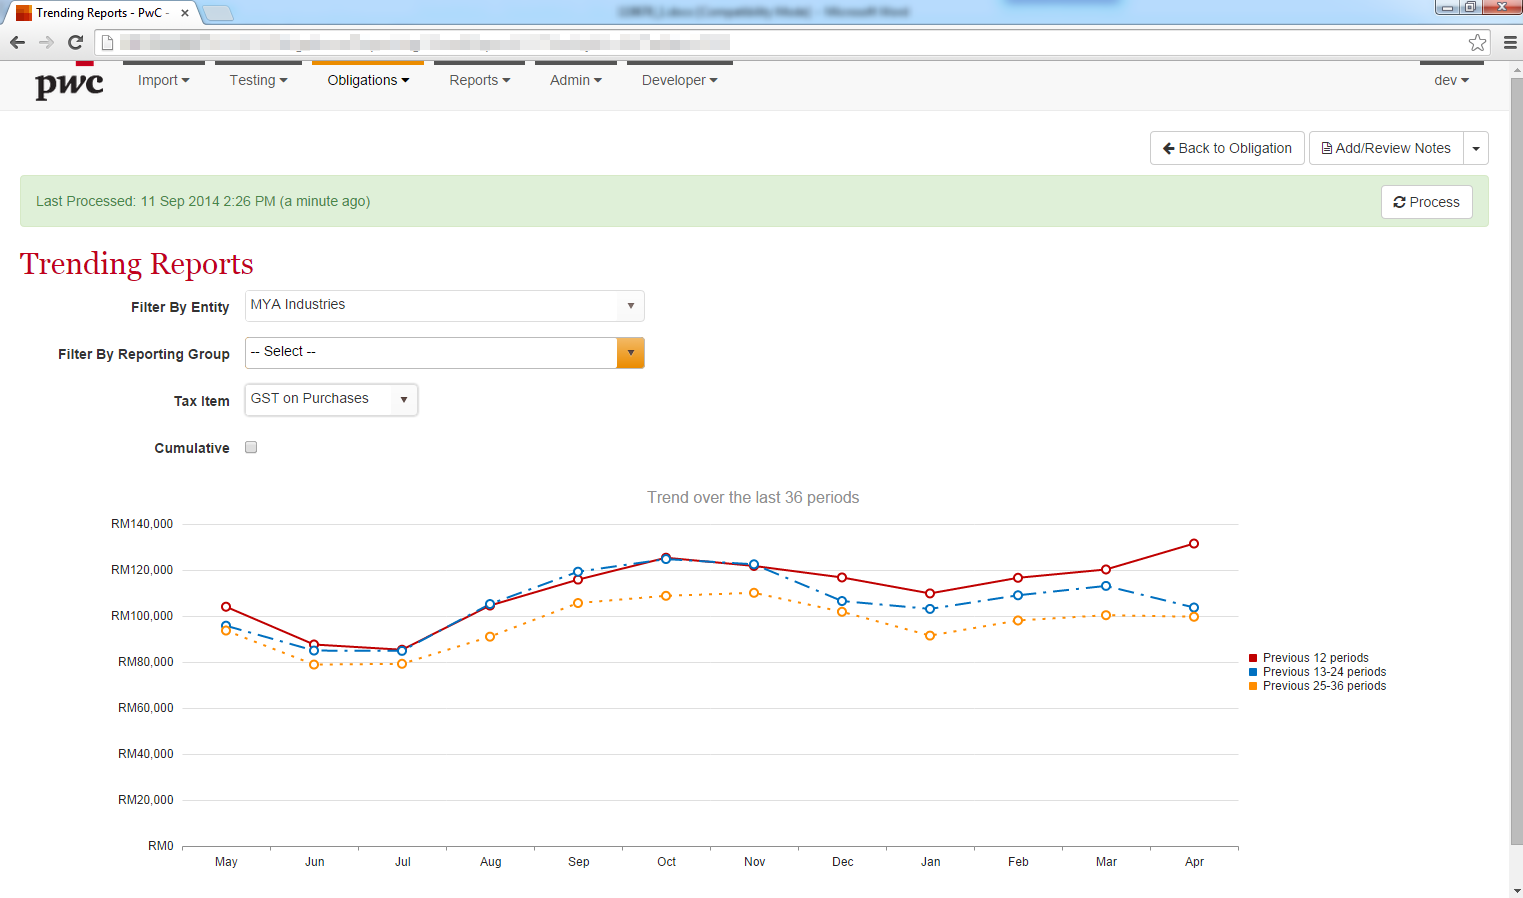Reload the page with the refresh icon
1523x898 pixels.
[75, 42]
